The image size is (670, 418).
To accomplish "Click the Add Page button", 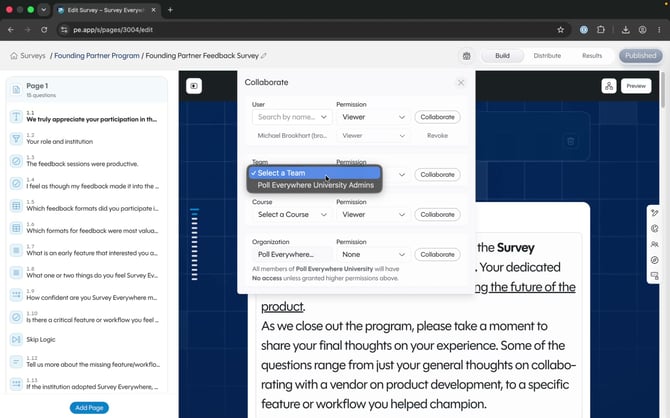I will (89, 408).
